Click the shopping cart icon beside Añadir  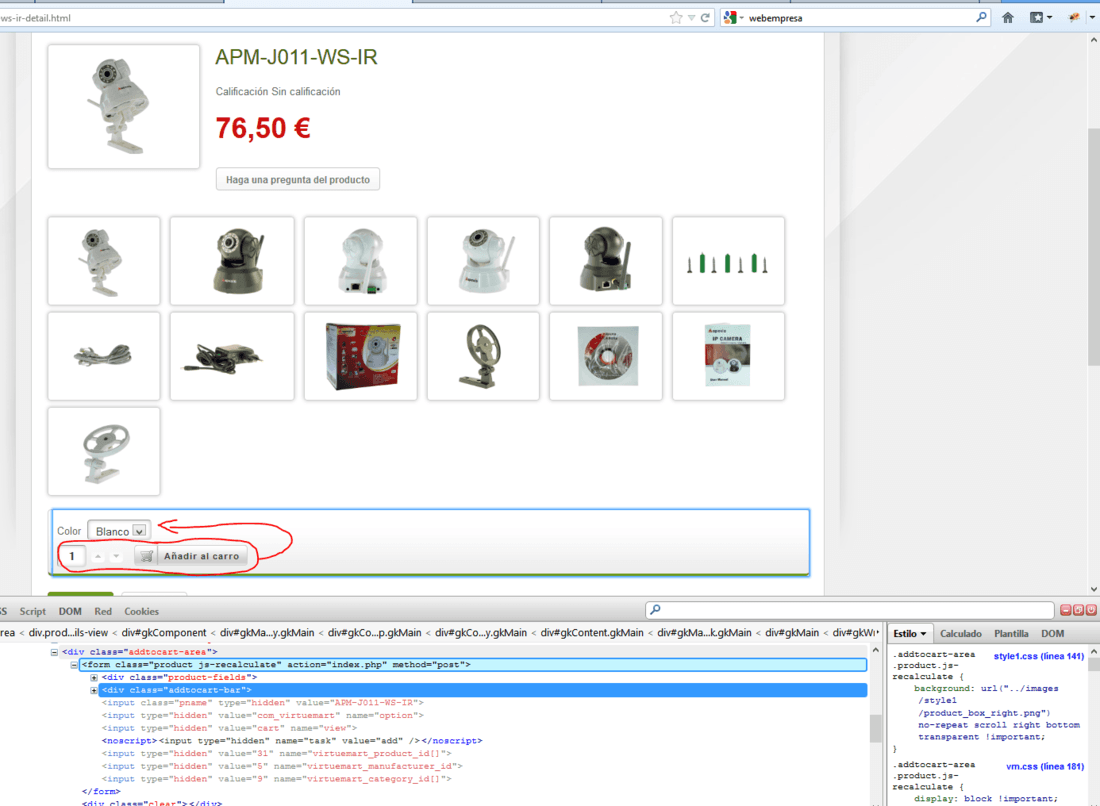coord(146,556)
